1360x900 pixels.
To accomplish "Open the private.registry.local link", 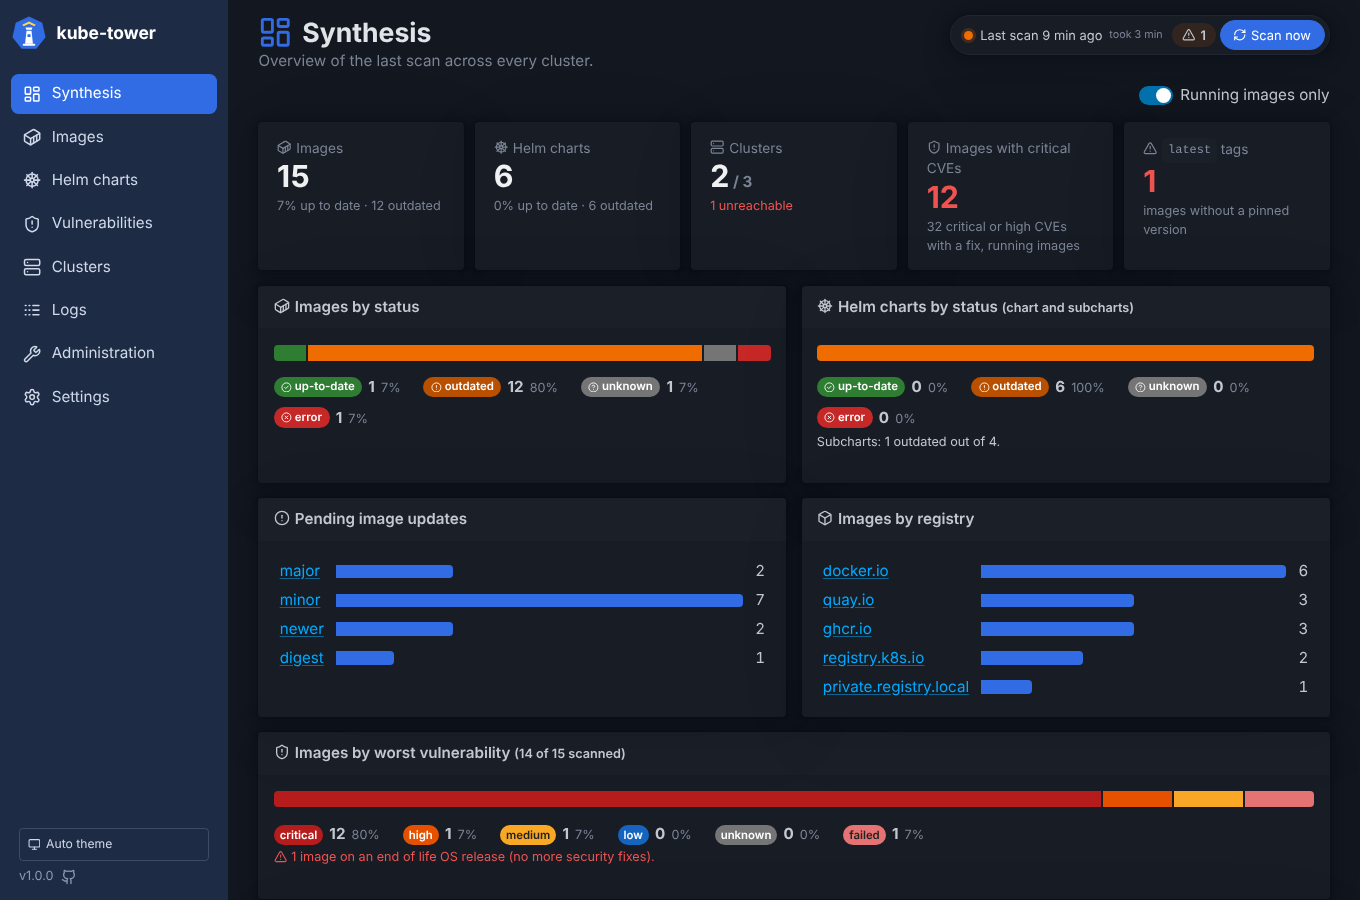I will click(896, 687).
